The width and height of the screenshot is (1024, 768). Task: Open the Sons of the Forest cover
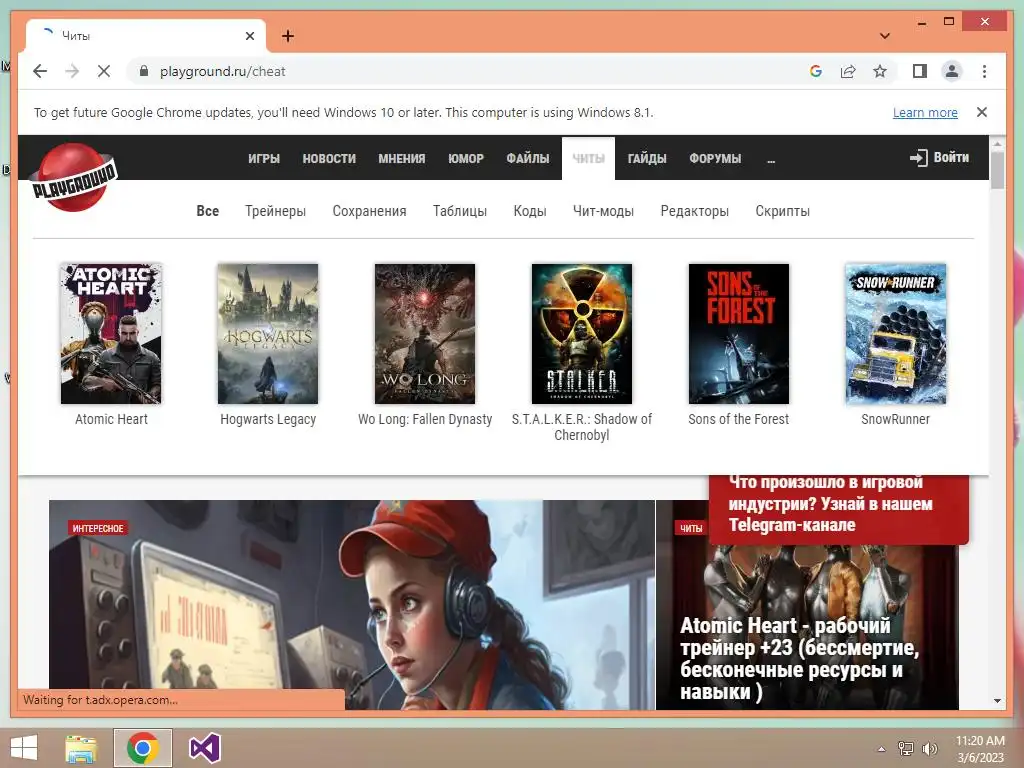[739, 334]
